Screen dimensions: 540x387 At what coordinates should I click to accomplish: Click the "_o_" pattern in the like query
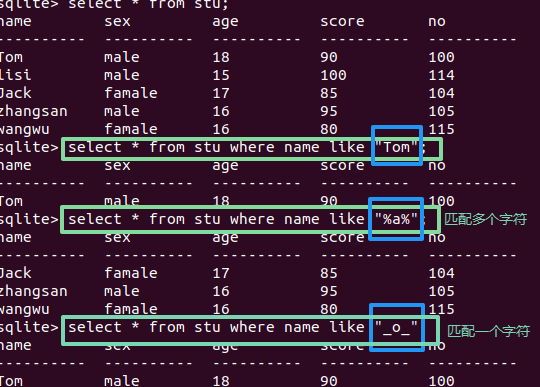(396, 328)
